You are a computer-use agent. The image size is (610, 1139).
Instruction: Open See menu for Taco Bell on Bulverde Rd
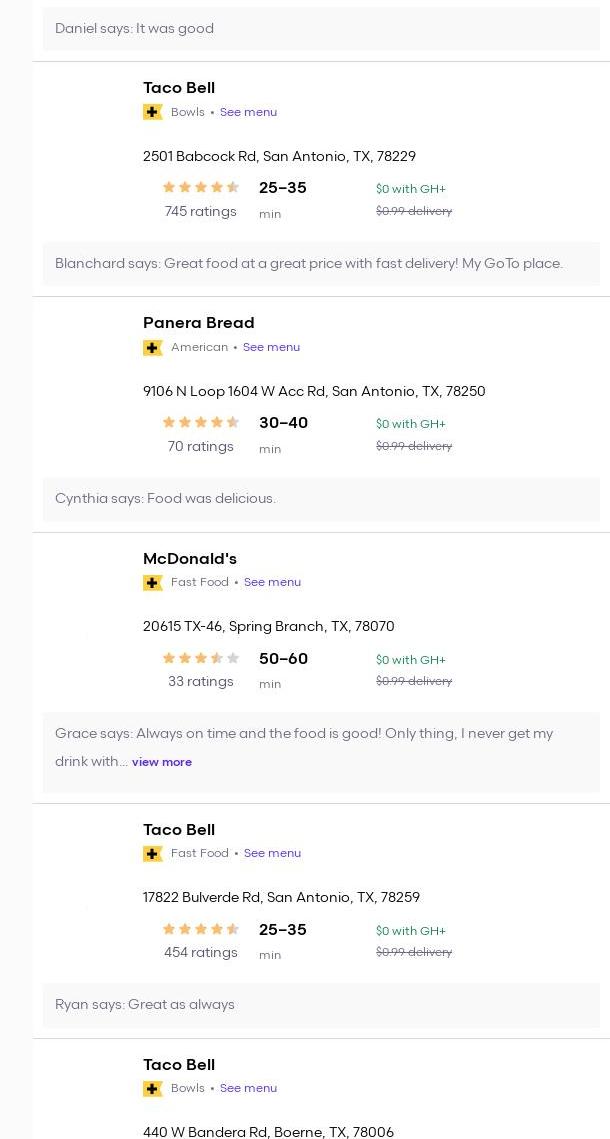pyautogui.click(x=272, y=853)
